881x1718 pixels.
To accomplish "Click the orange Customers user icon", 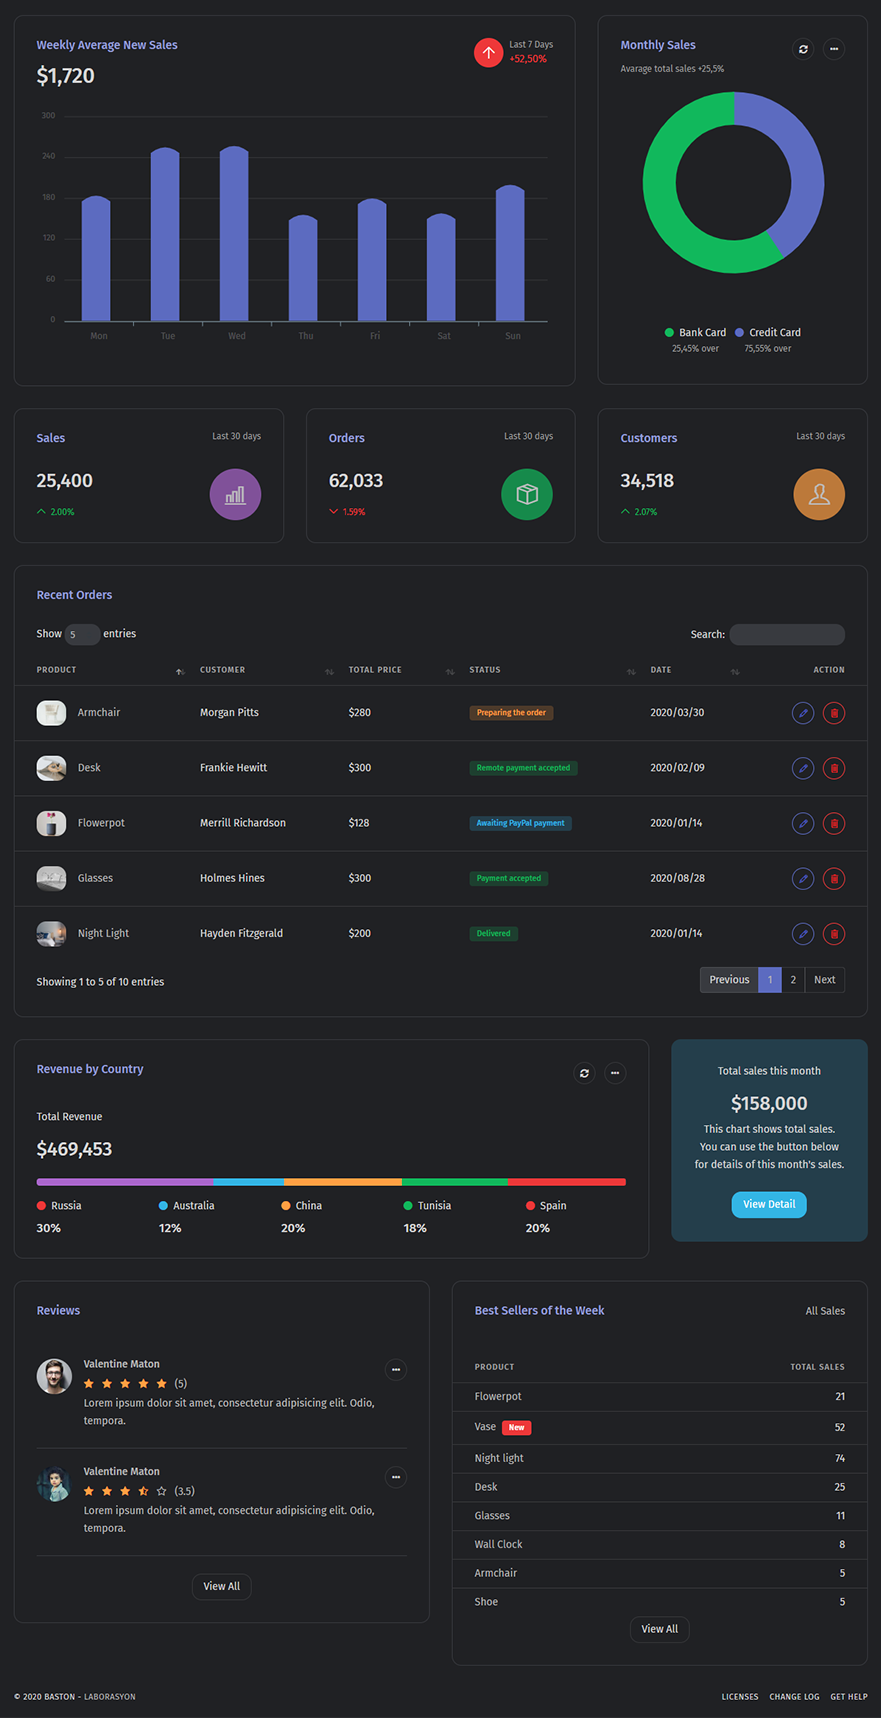I will click(819, 495).
